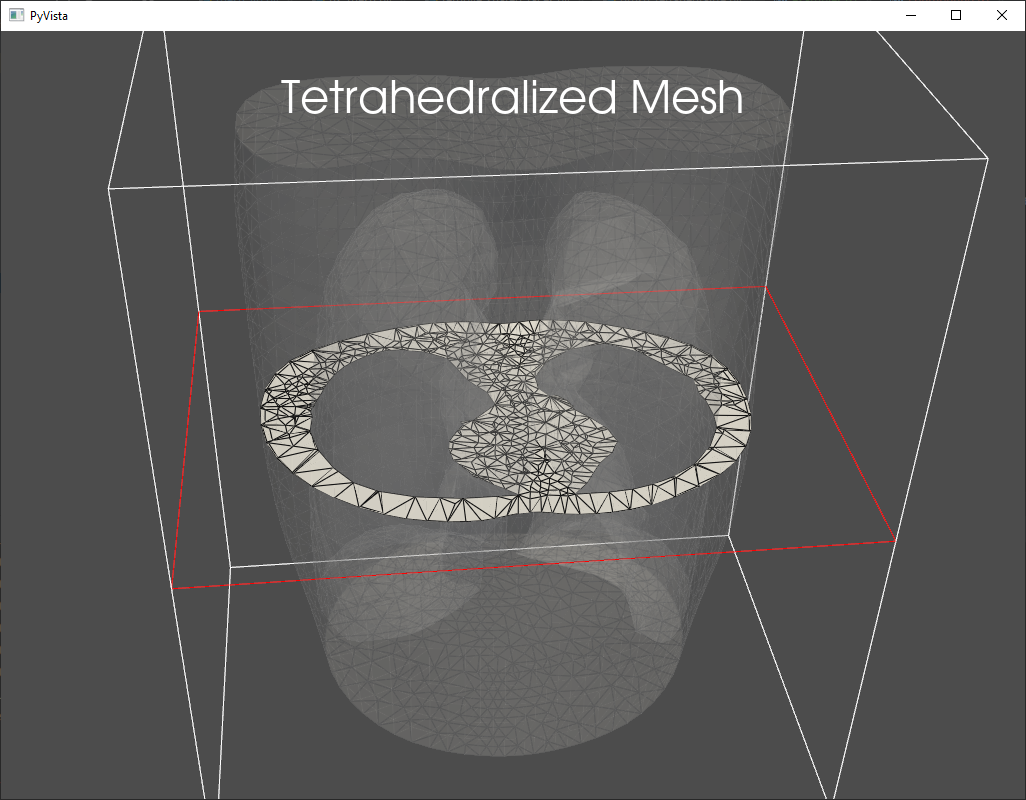Click top-right corner of white bounding box
Viewport: 1026px width, 800px height.
pyautogui.click(x=988, y=157)
